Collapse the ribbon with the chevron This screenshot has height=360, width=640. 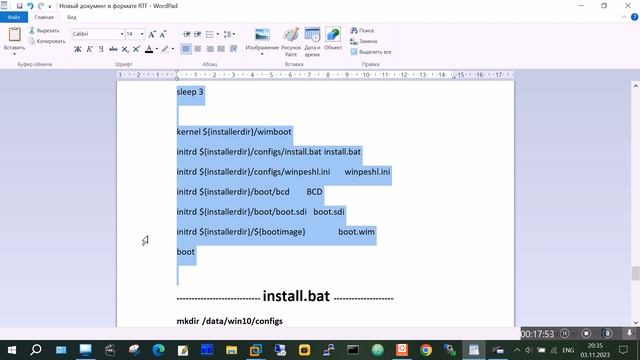click(623, 17)
